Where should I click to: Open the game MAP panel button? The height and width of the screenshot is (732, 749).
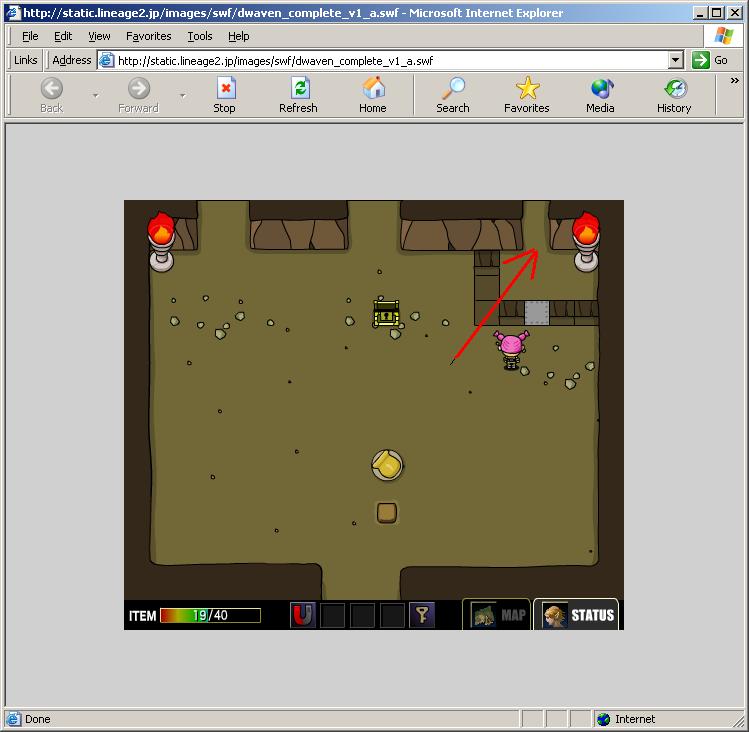(496, 614)
